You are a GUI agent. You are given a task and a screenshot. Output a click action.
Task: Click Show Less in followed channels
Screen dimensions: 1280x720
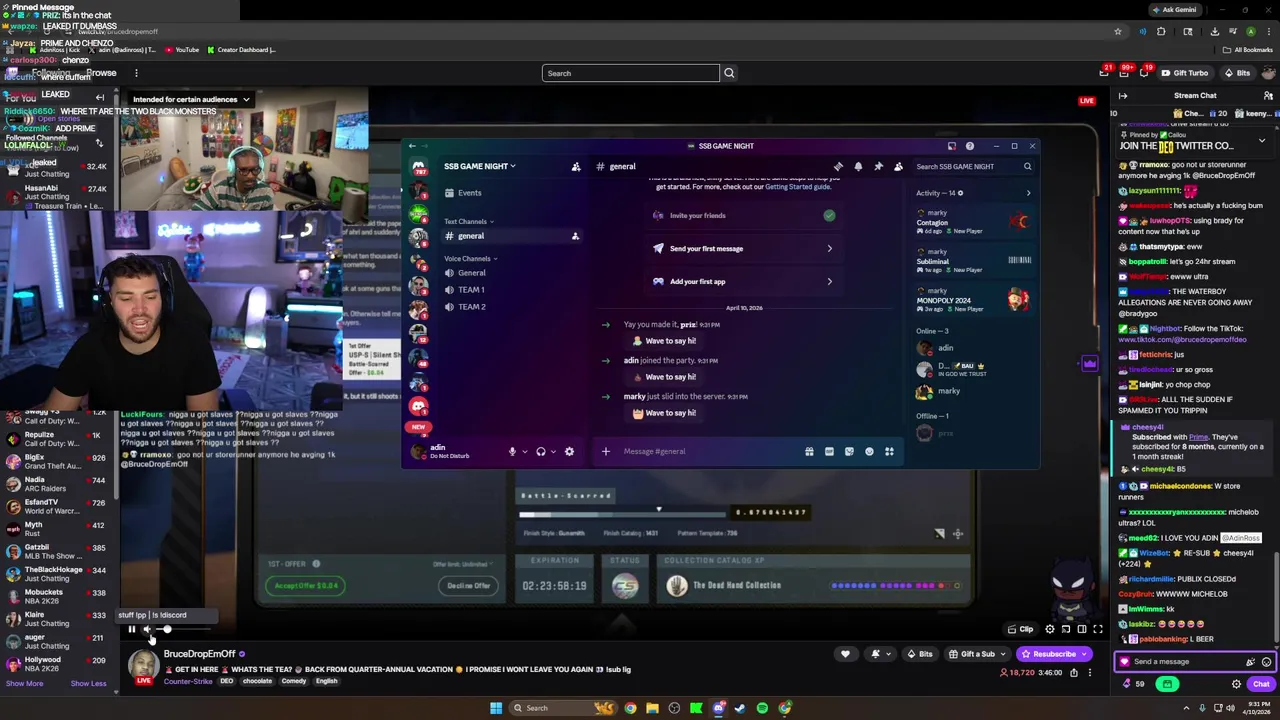88,684
